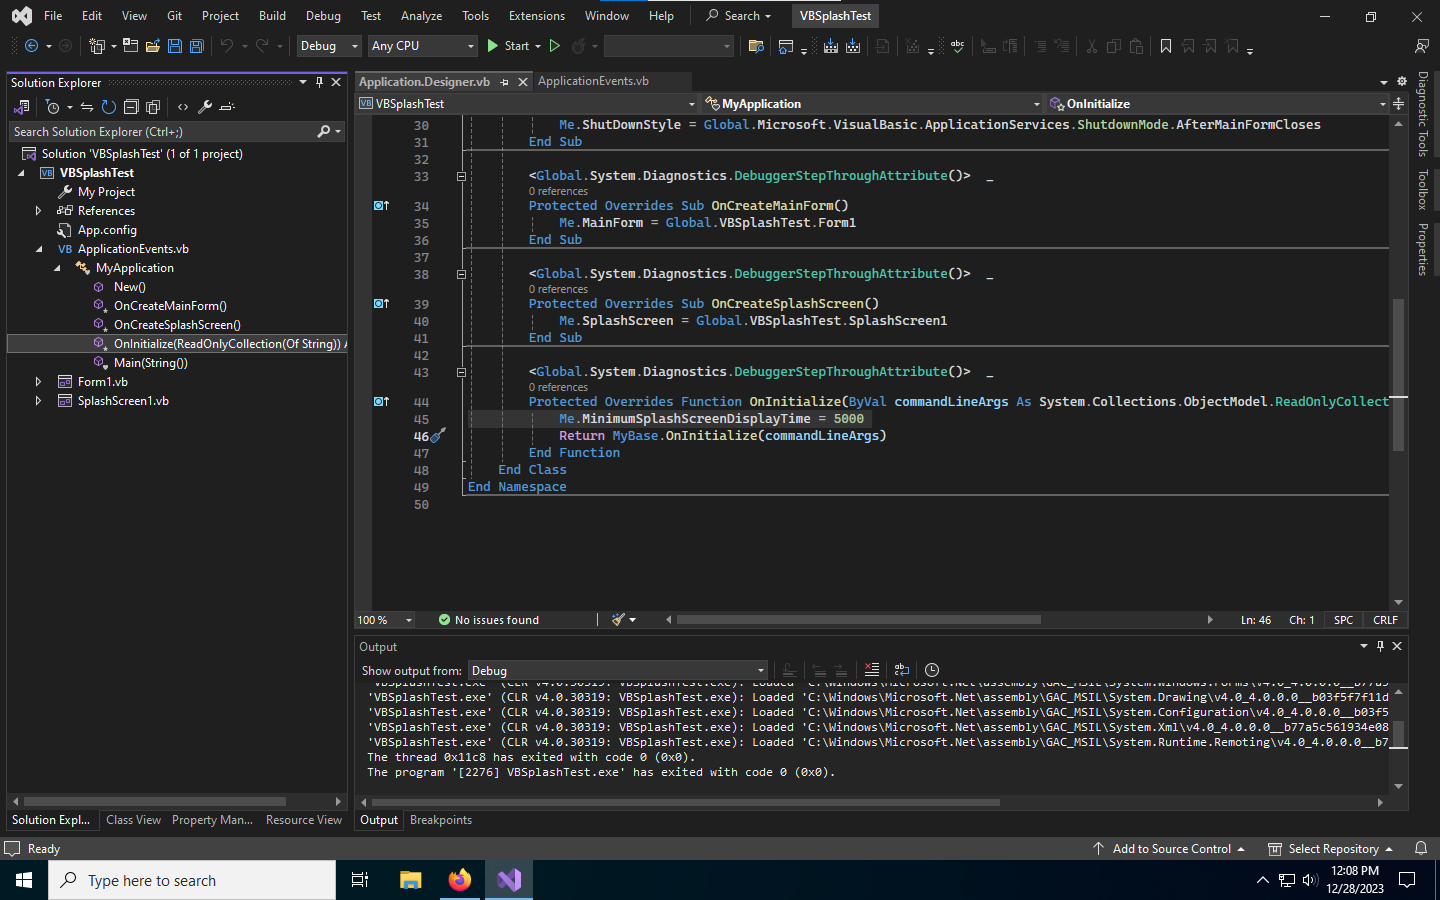Toggle Word Wrap in the Output panel
Image resolution: width=1440 pixels, height=900 pixels.
[901, 670]
